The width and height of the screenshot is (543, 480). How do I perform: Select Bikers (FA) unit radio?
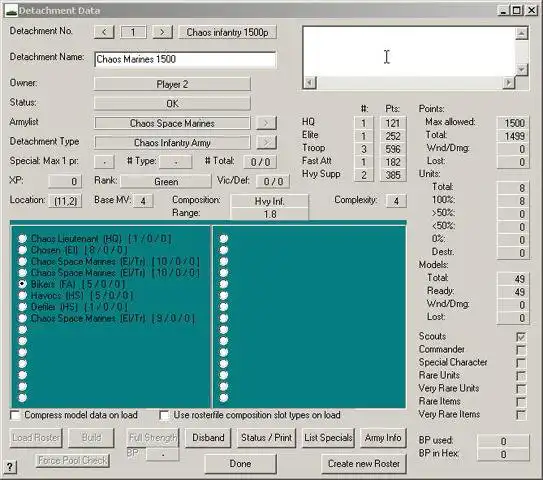click(x=23, y=284)
